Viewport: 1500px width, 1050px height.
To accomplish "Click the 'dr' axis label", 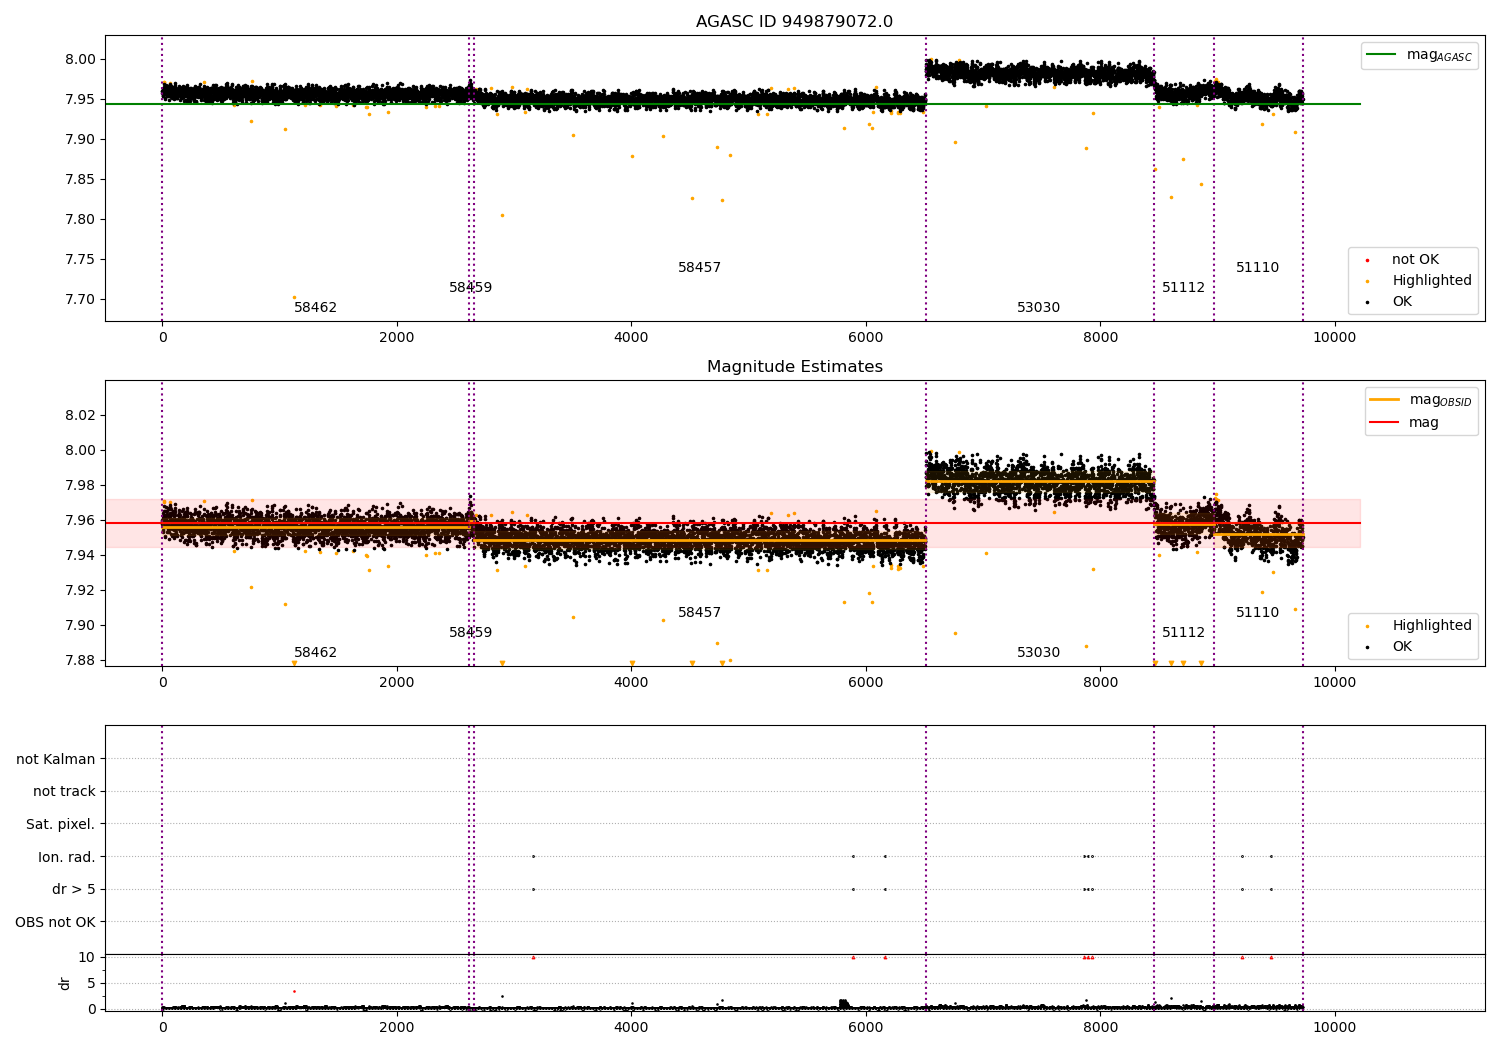I will (65, 983).
